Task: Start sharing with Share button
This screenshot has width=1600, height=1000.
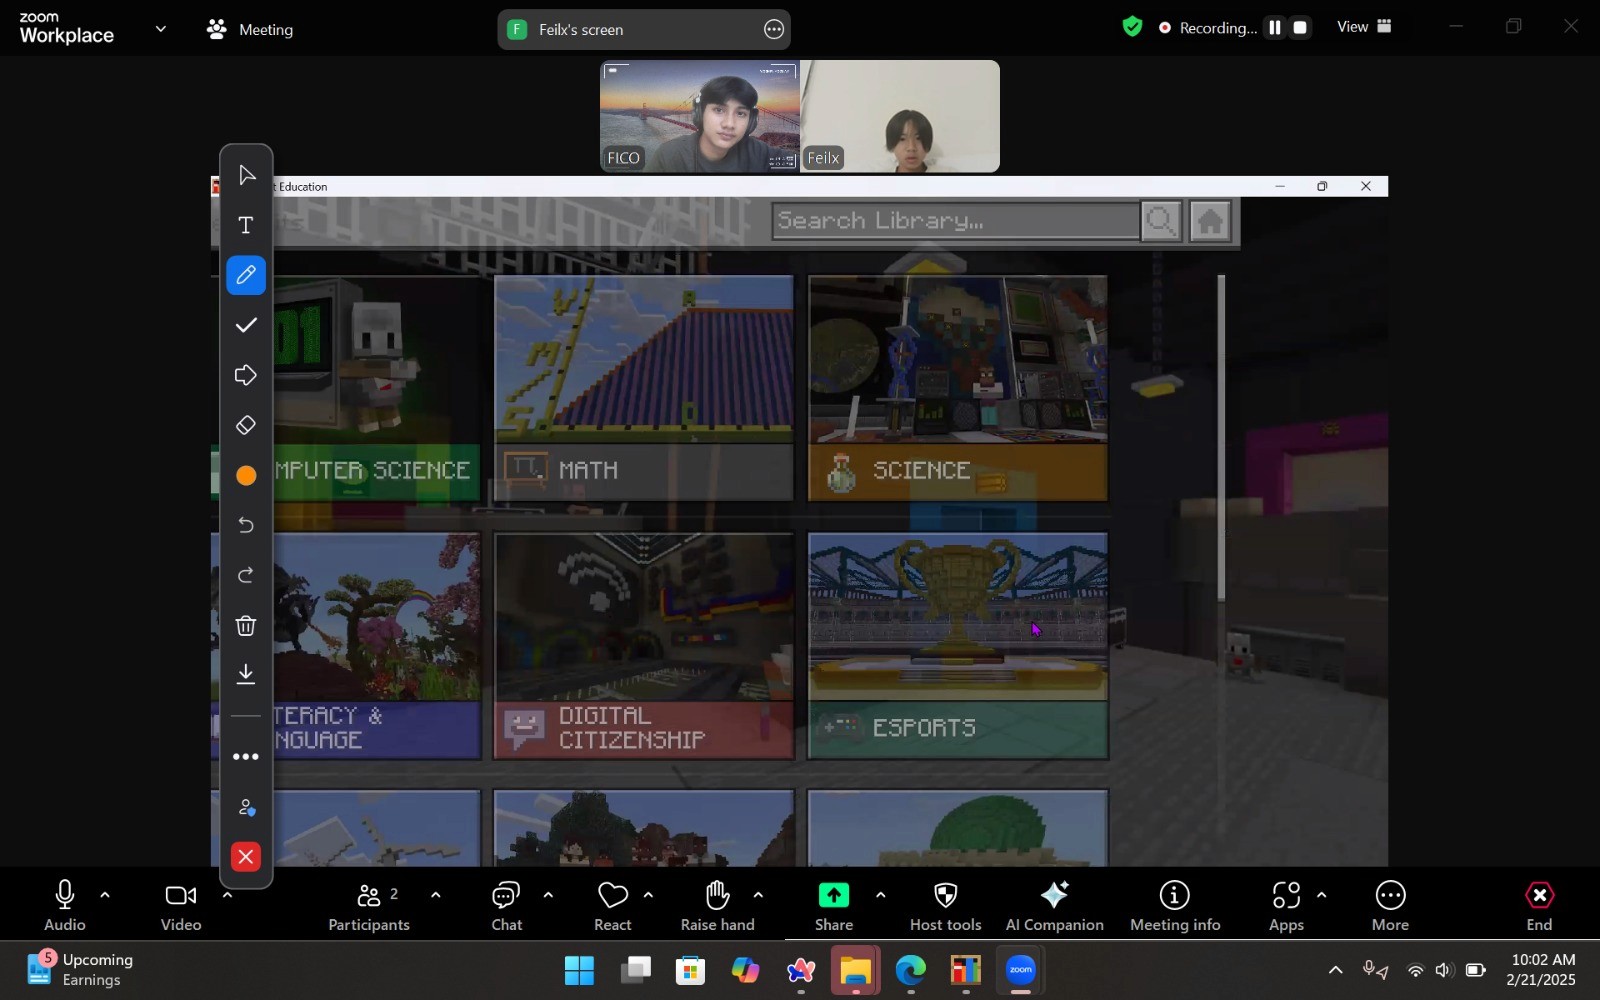Action: (x=834, y=905)
